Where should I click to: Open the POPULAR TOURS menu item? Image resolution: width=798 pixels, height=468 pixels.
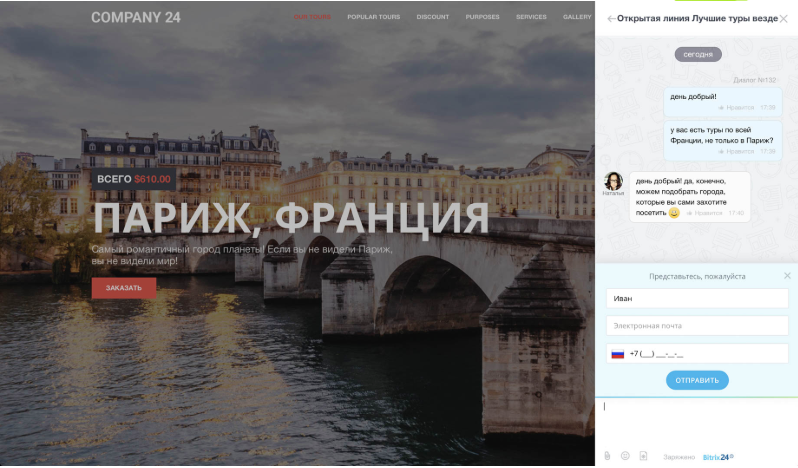pos(374,17)
